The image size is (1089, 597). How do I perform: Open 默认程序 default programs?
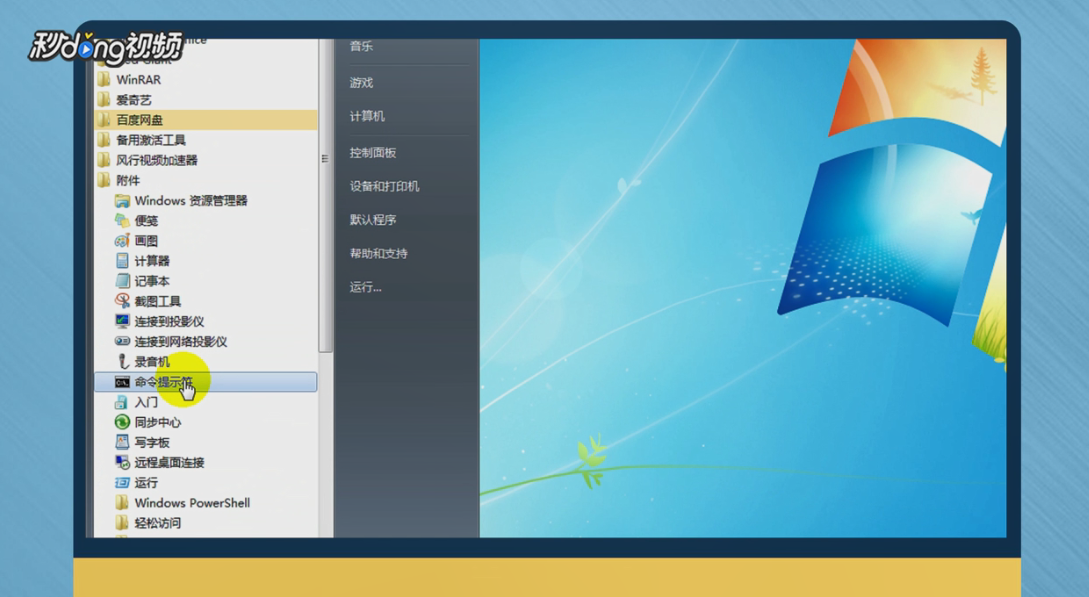click(x=373, y=220)
